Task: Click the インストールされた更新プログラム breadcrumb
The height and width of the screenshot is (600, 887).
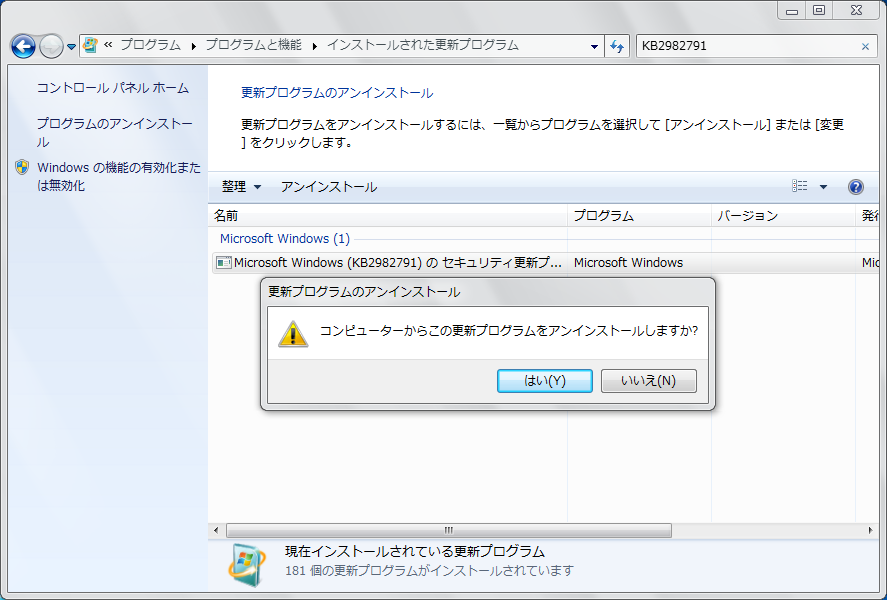Action: [x=423, y=45]
